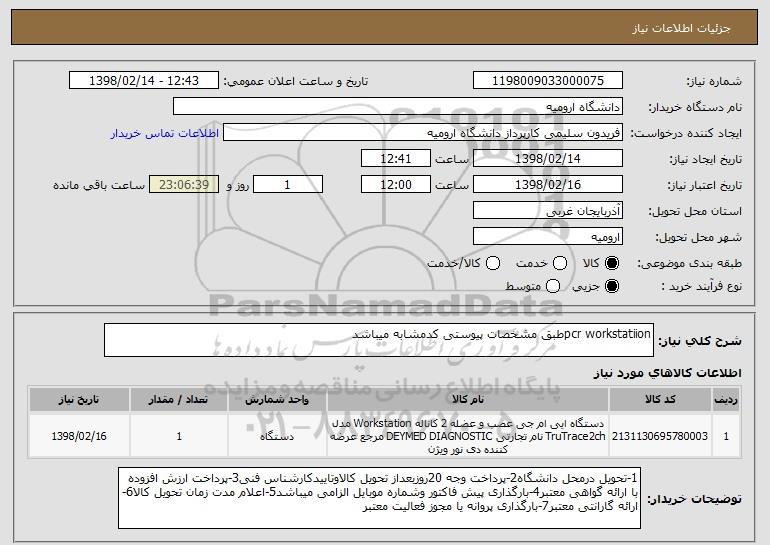
Task: Click the نام کالا column header
Action: (468, 399)
